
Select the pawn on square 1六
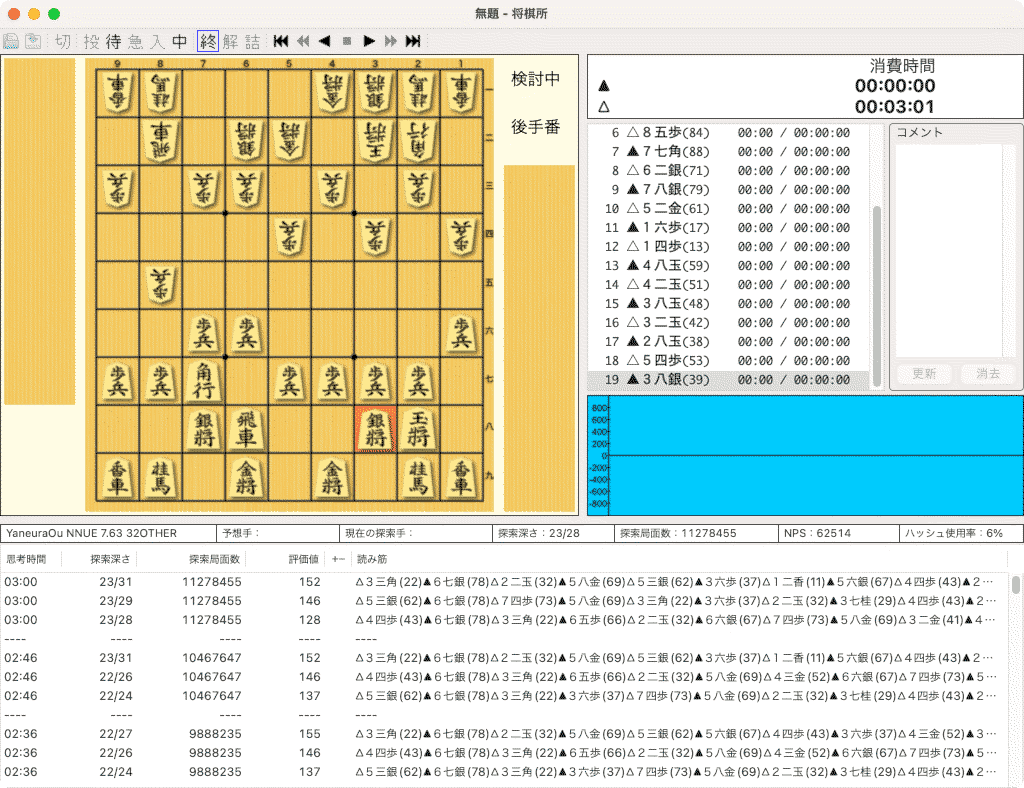tap(462, 333)
